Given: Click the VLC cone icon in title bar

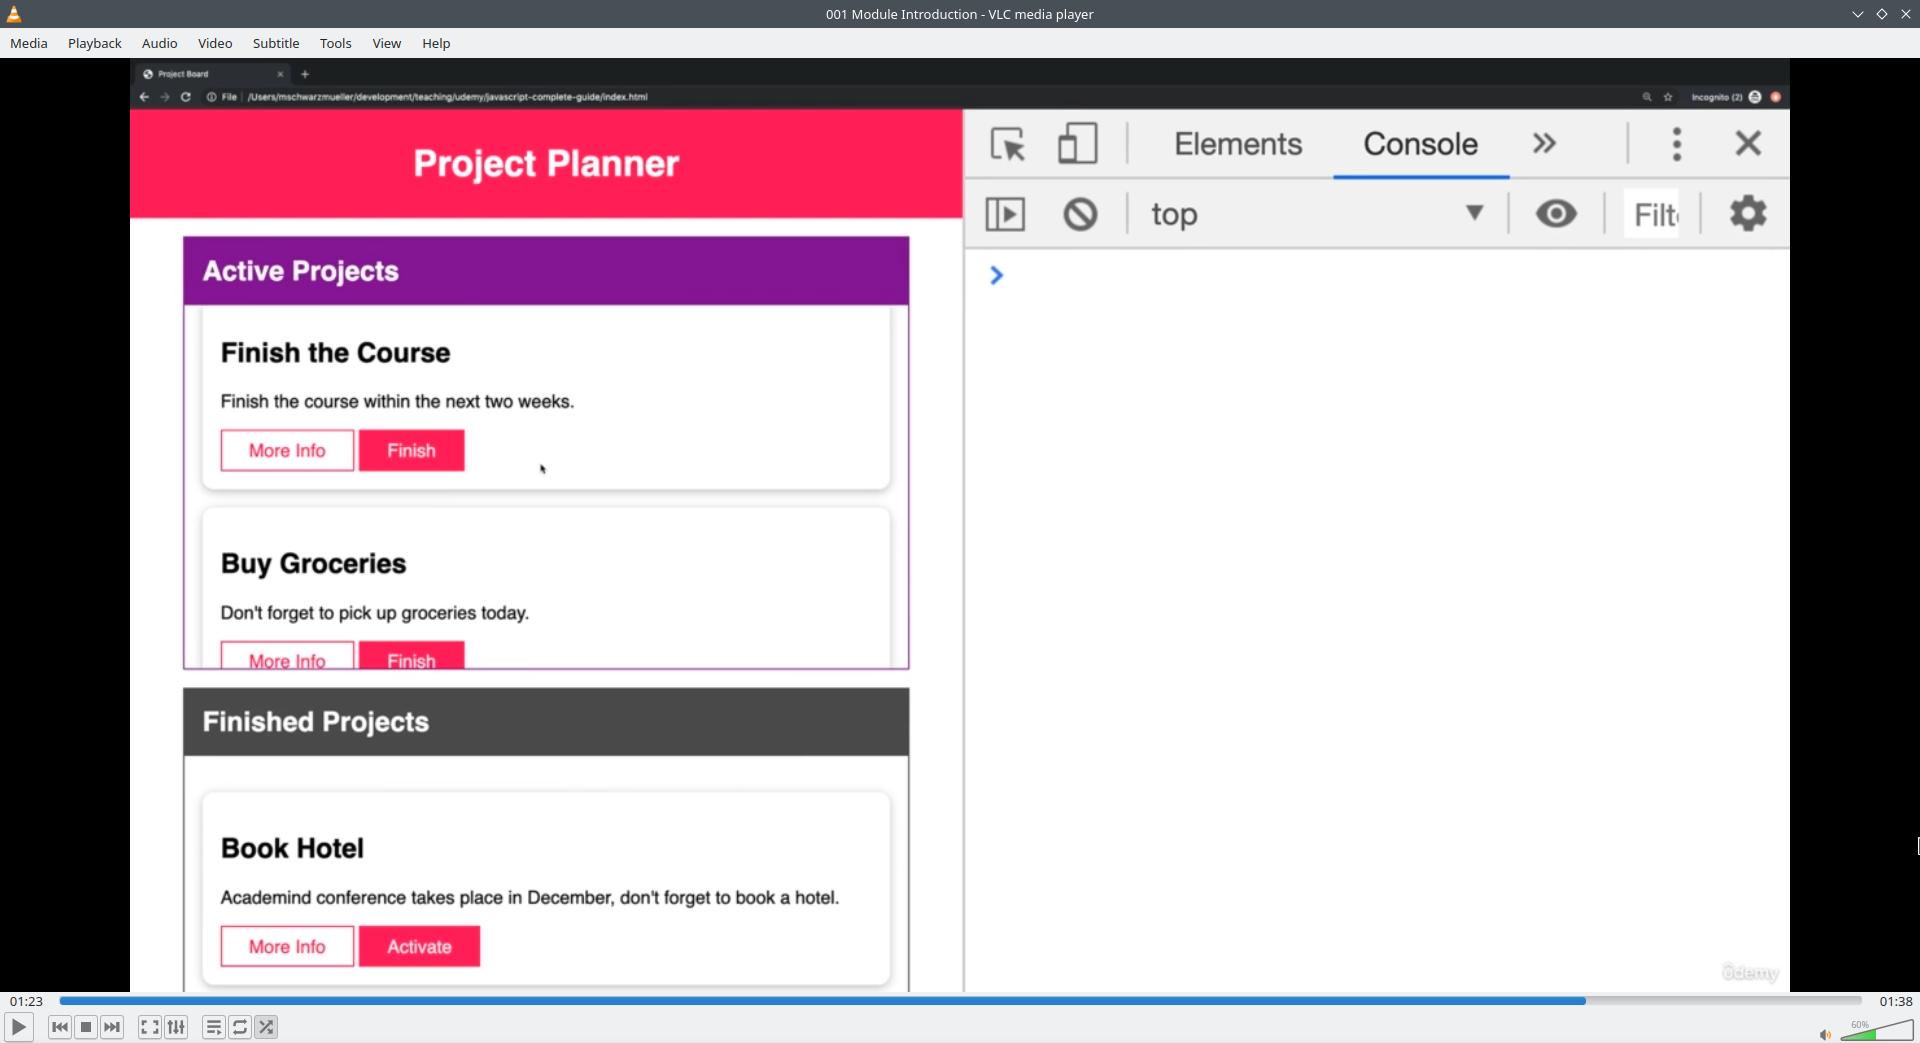Looking at the screenshot, I should [14, 14].
